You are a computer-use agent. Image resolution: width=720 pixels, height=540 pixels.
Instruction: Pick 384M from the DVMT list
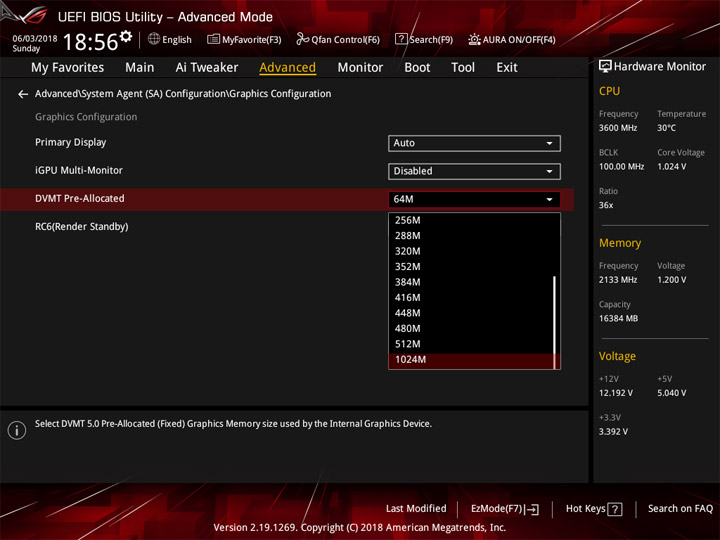[471, 282]
